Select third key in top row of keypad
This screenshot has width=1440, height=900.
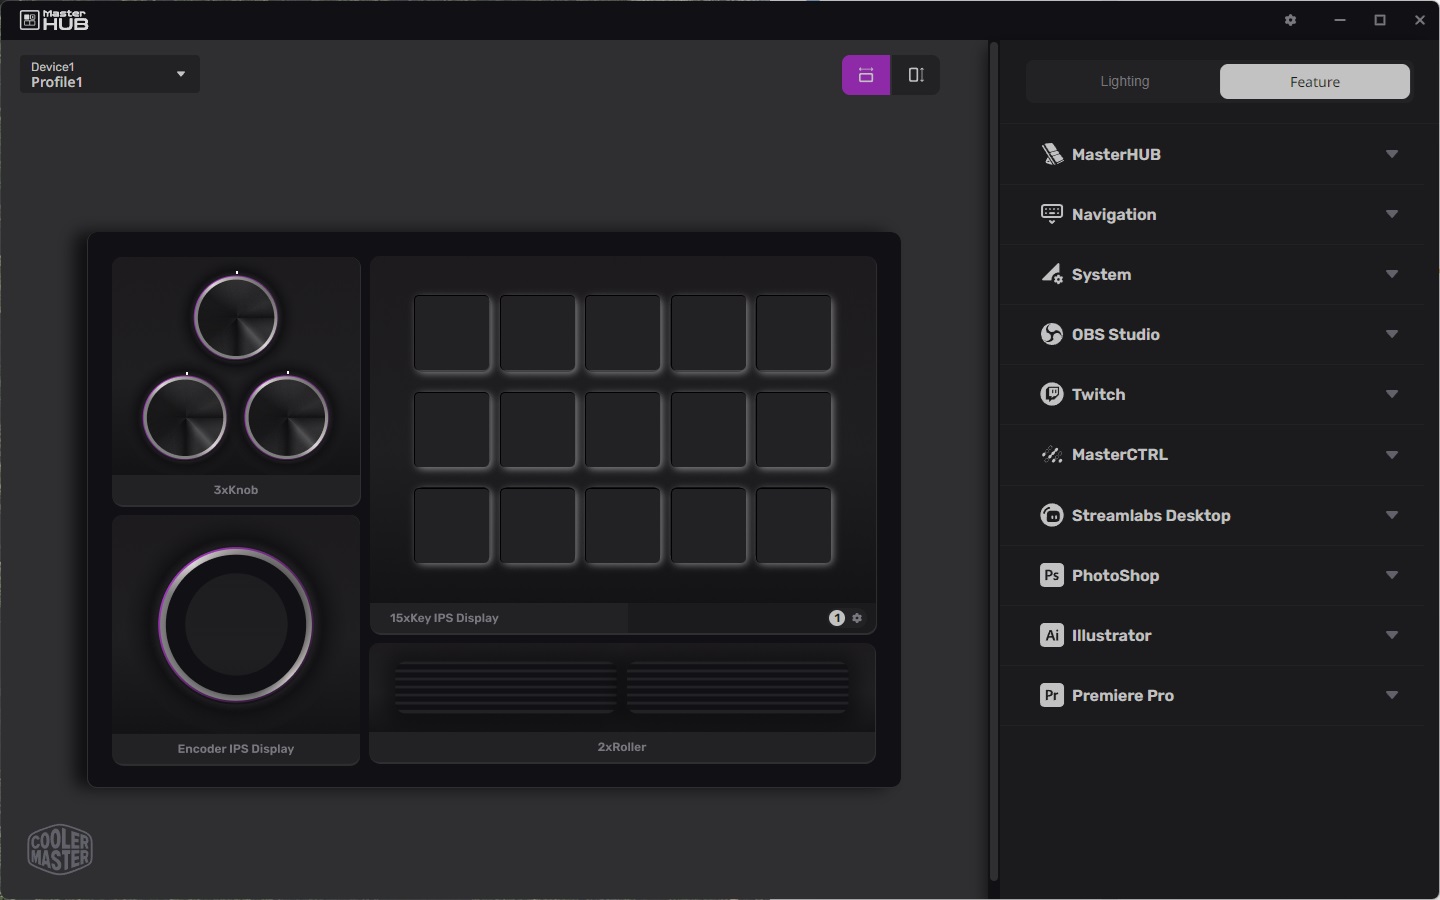coord(623,333)
